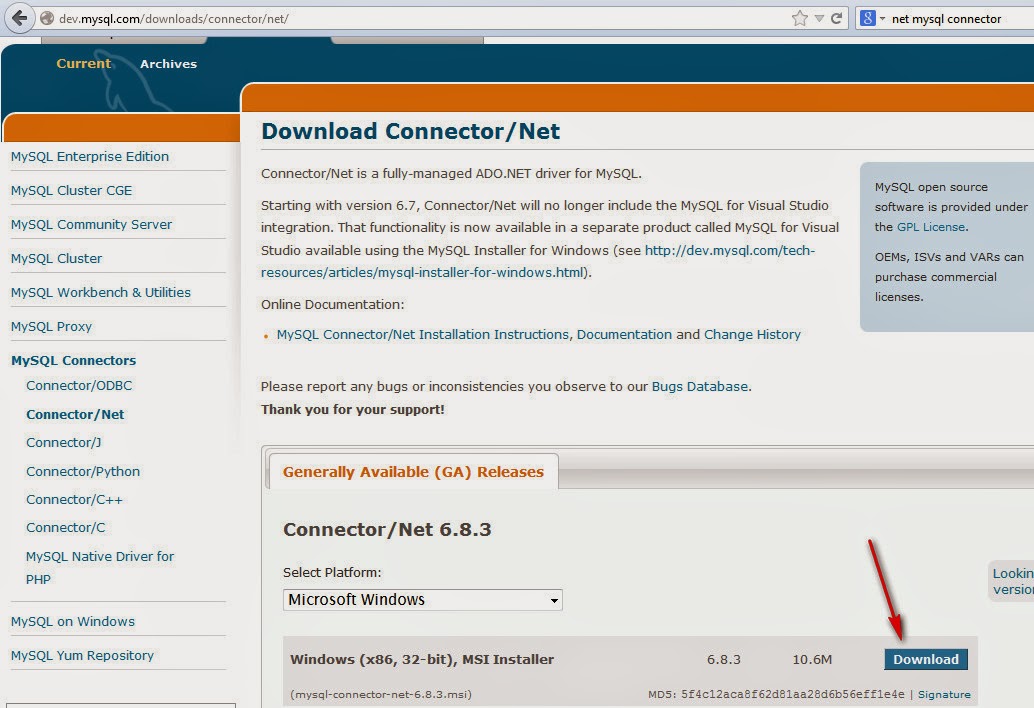1034x708 pixels.
Task: Click Download button for MSI Installer
Action: tap(926, 659)
